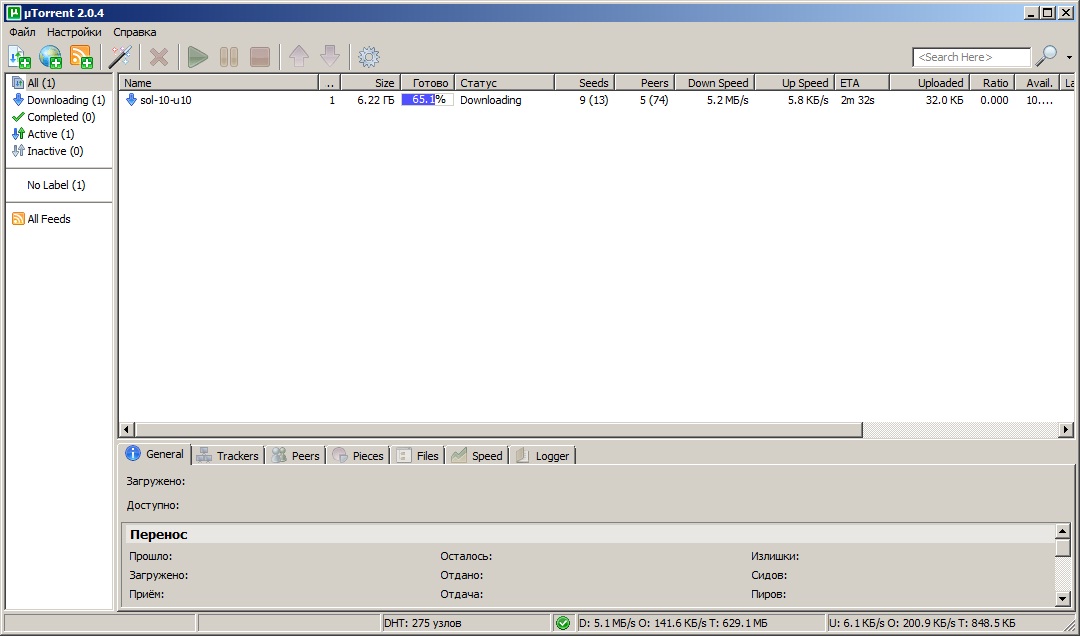Pause the torrent using the toolbar
This screenshot has width=1080, height=636.
click(x=229, y=57)
